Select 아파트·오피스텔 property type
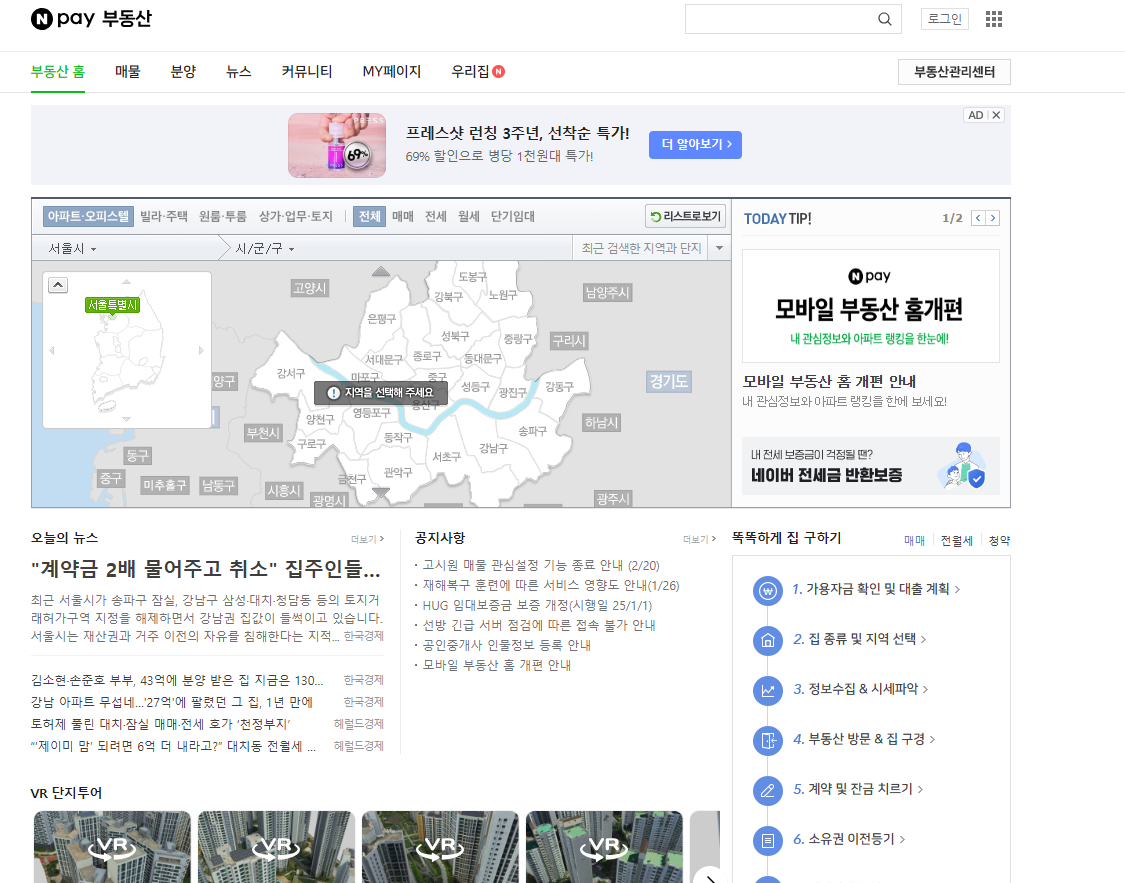 point(88,216)
